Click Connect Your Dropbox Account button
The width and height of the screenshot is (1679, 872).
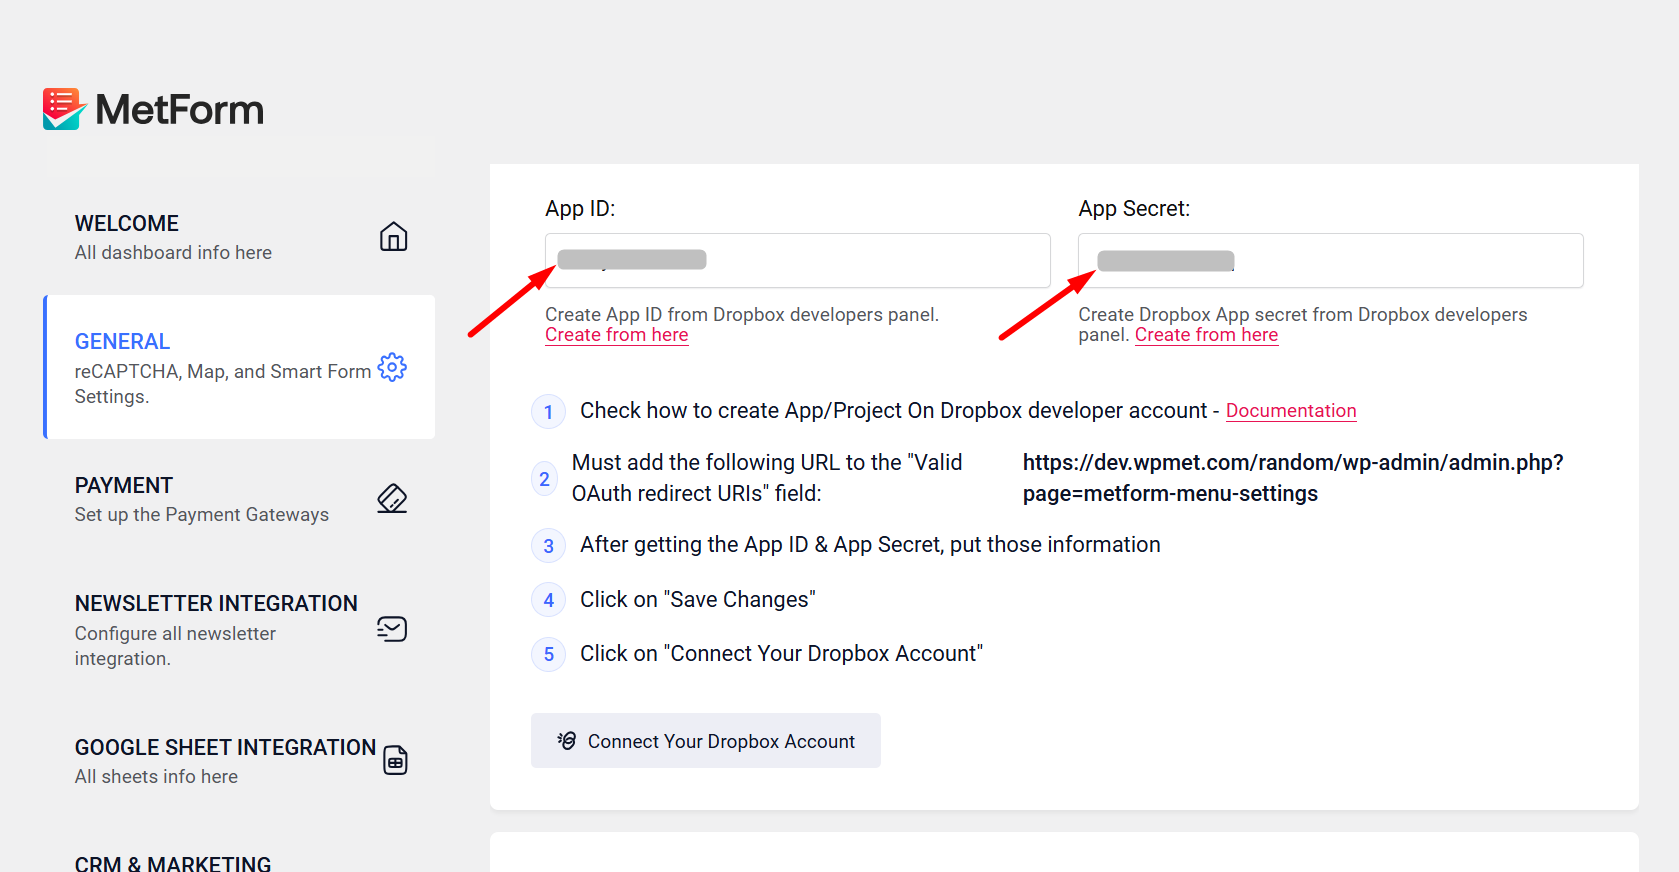click(x=705, y=741)
